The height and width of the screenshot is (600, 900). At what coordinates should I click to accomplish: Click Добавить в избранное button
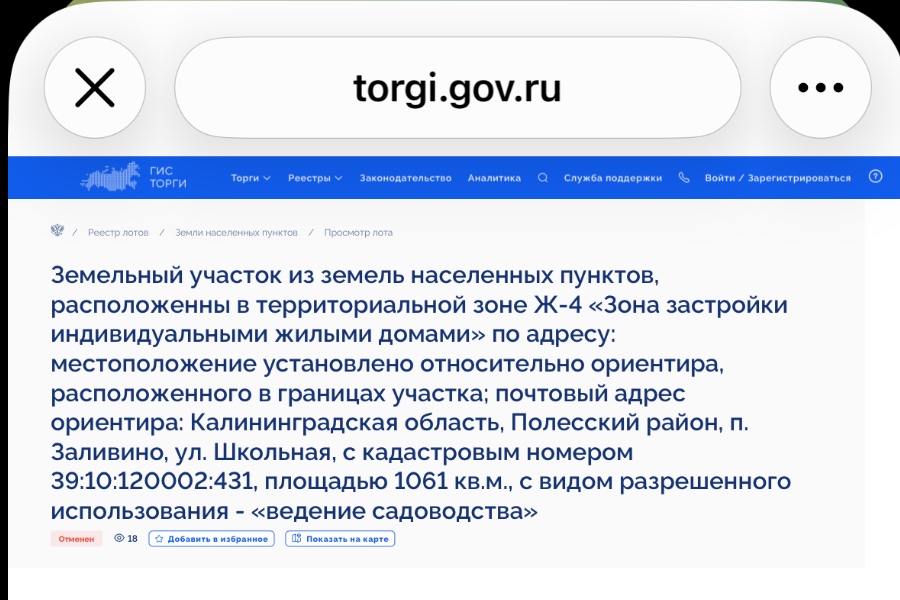tap(211, 539)
